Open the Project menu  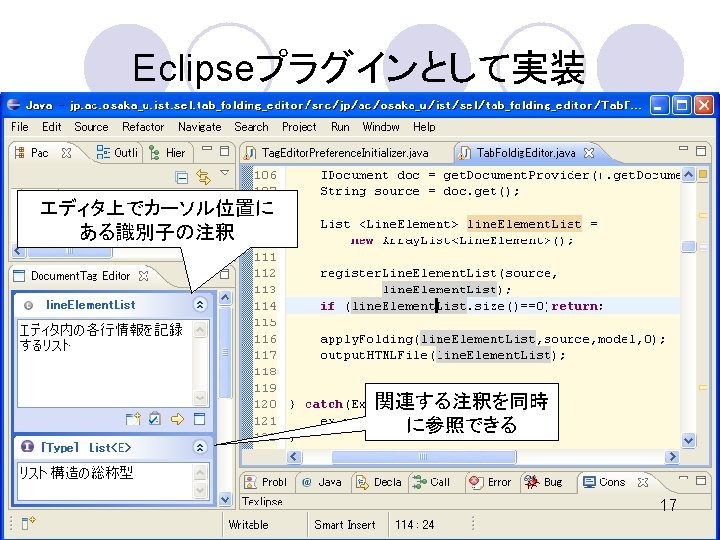coord(299,127)
